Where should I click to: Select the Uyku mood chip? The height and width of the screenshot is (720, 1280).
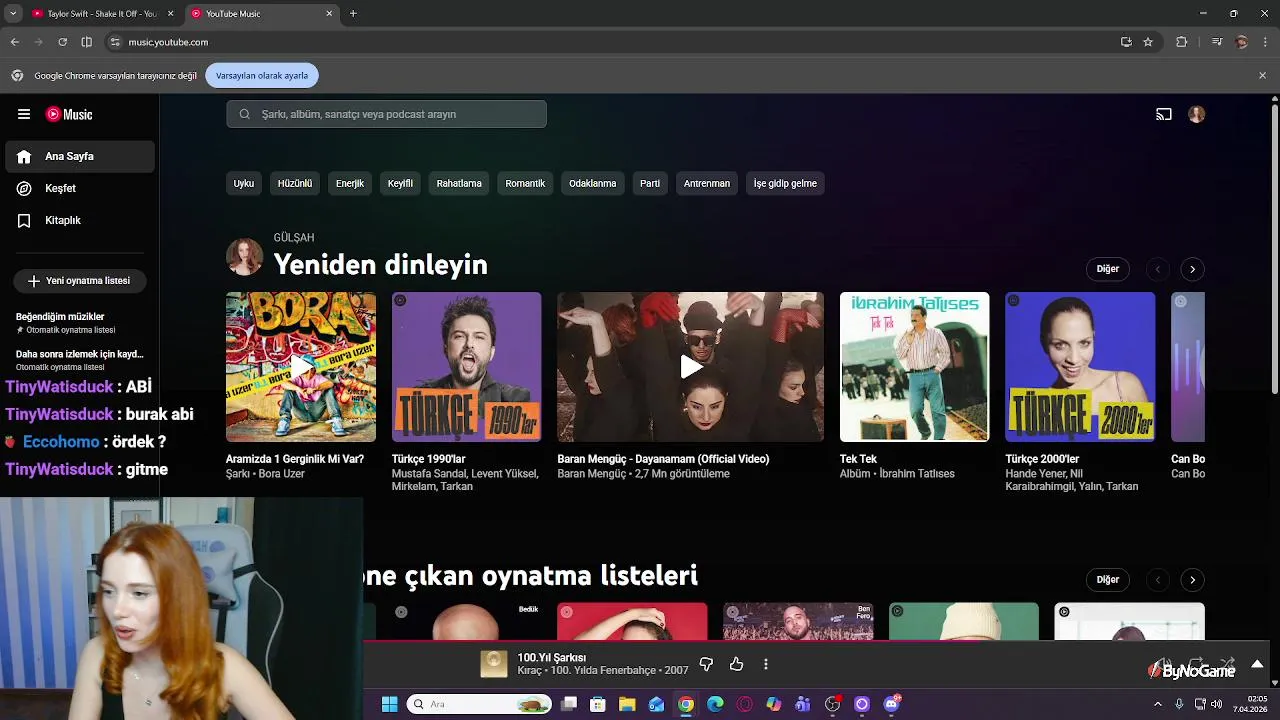point(244,184)
